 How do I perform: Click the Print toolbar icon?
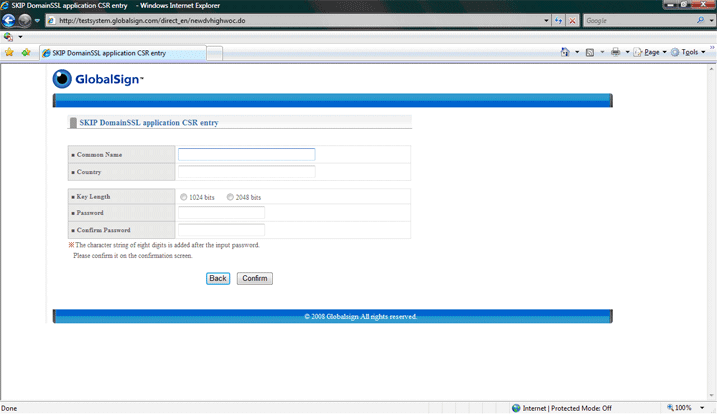(x=615, y=52)
